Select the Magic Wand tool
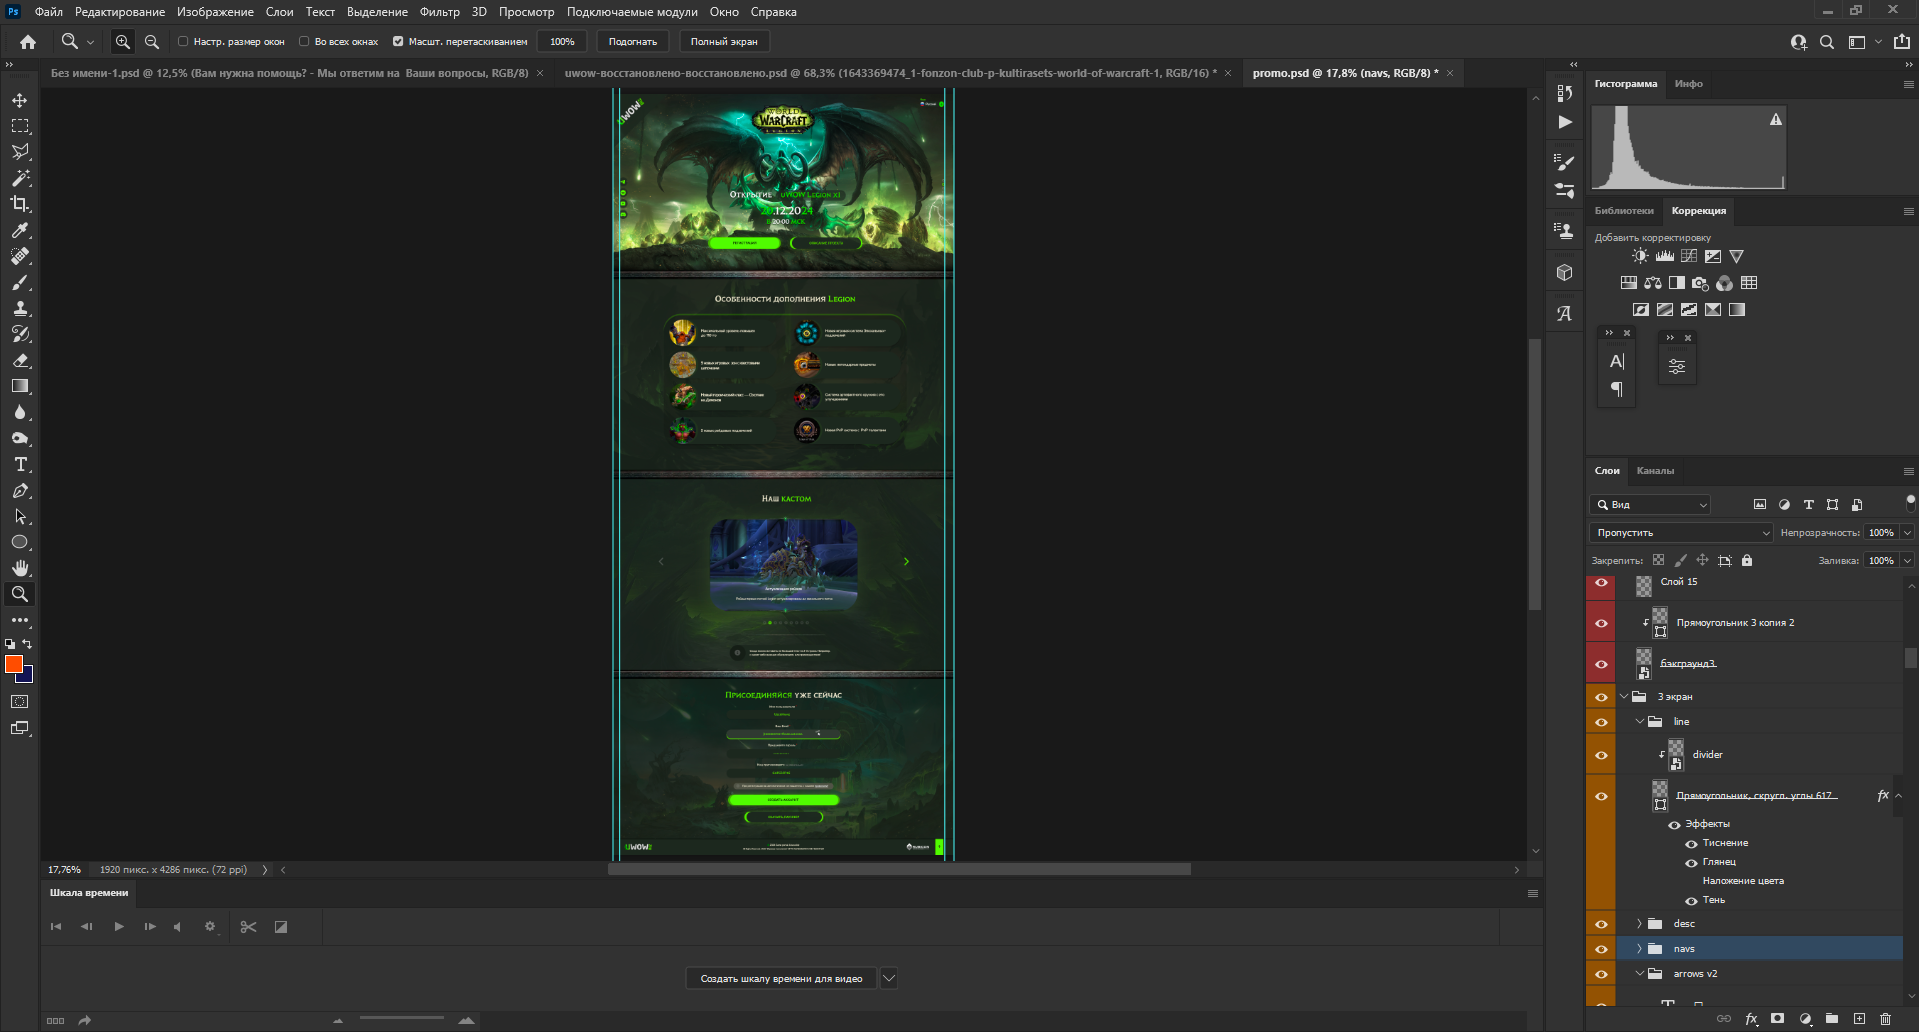This screenshot has height=1032, width=1919. [20, 178]
